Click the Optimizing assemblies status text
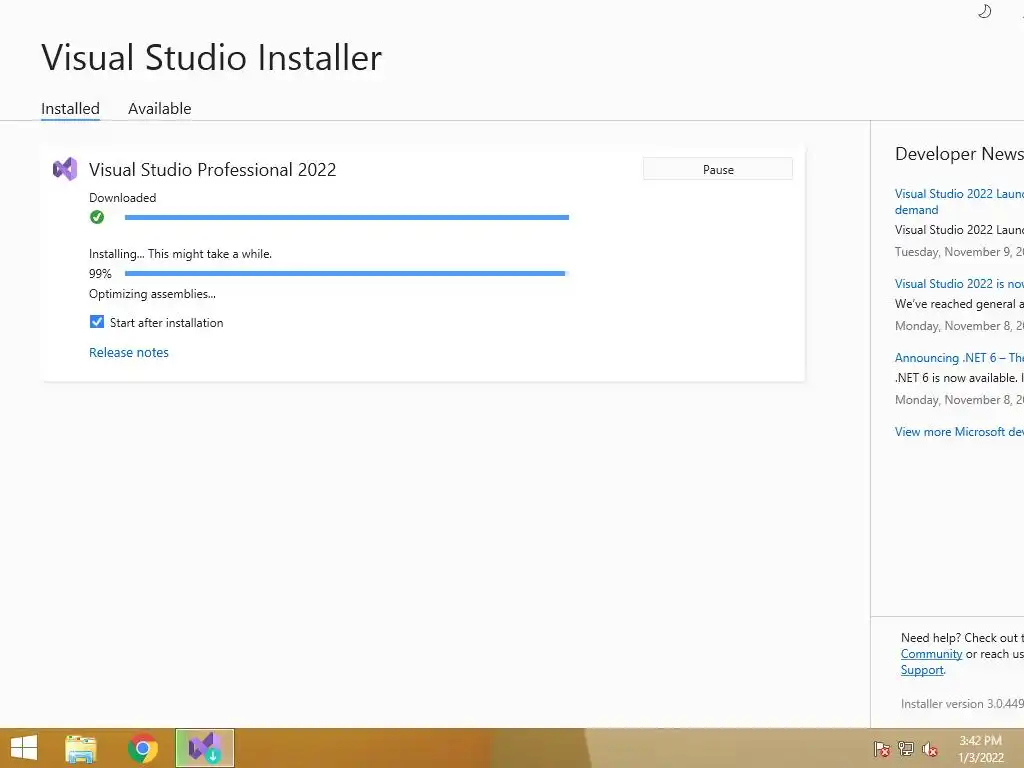 (x=152, y=294)
